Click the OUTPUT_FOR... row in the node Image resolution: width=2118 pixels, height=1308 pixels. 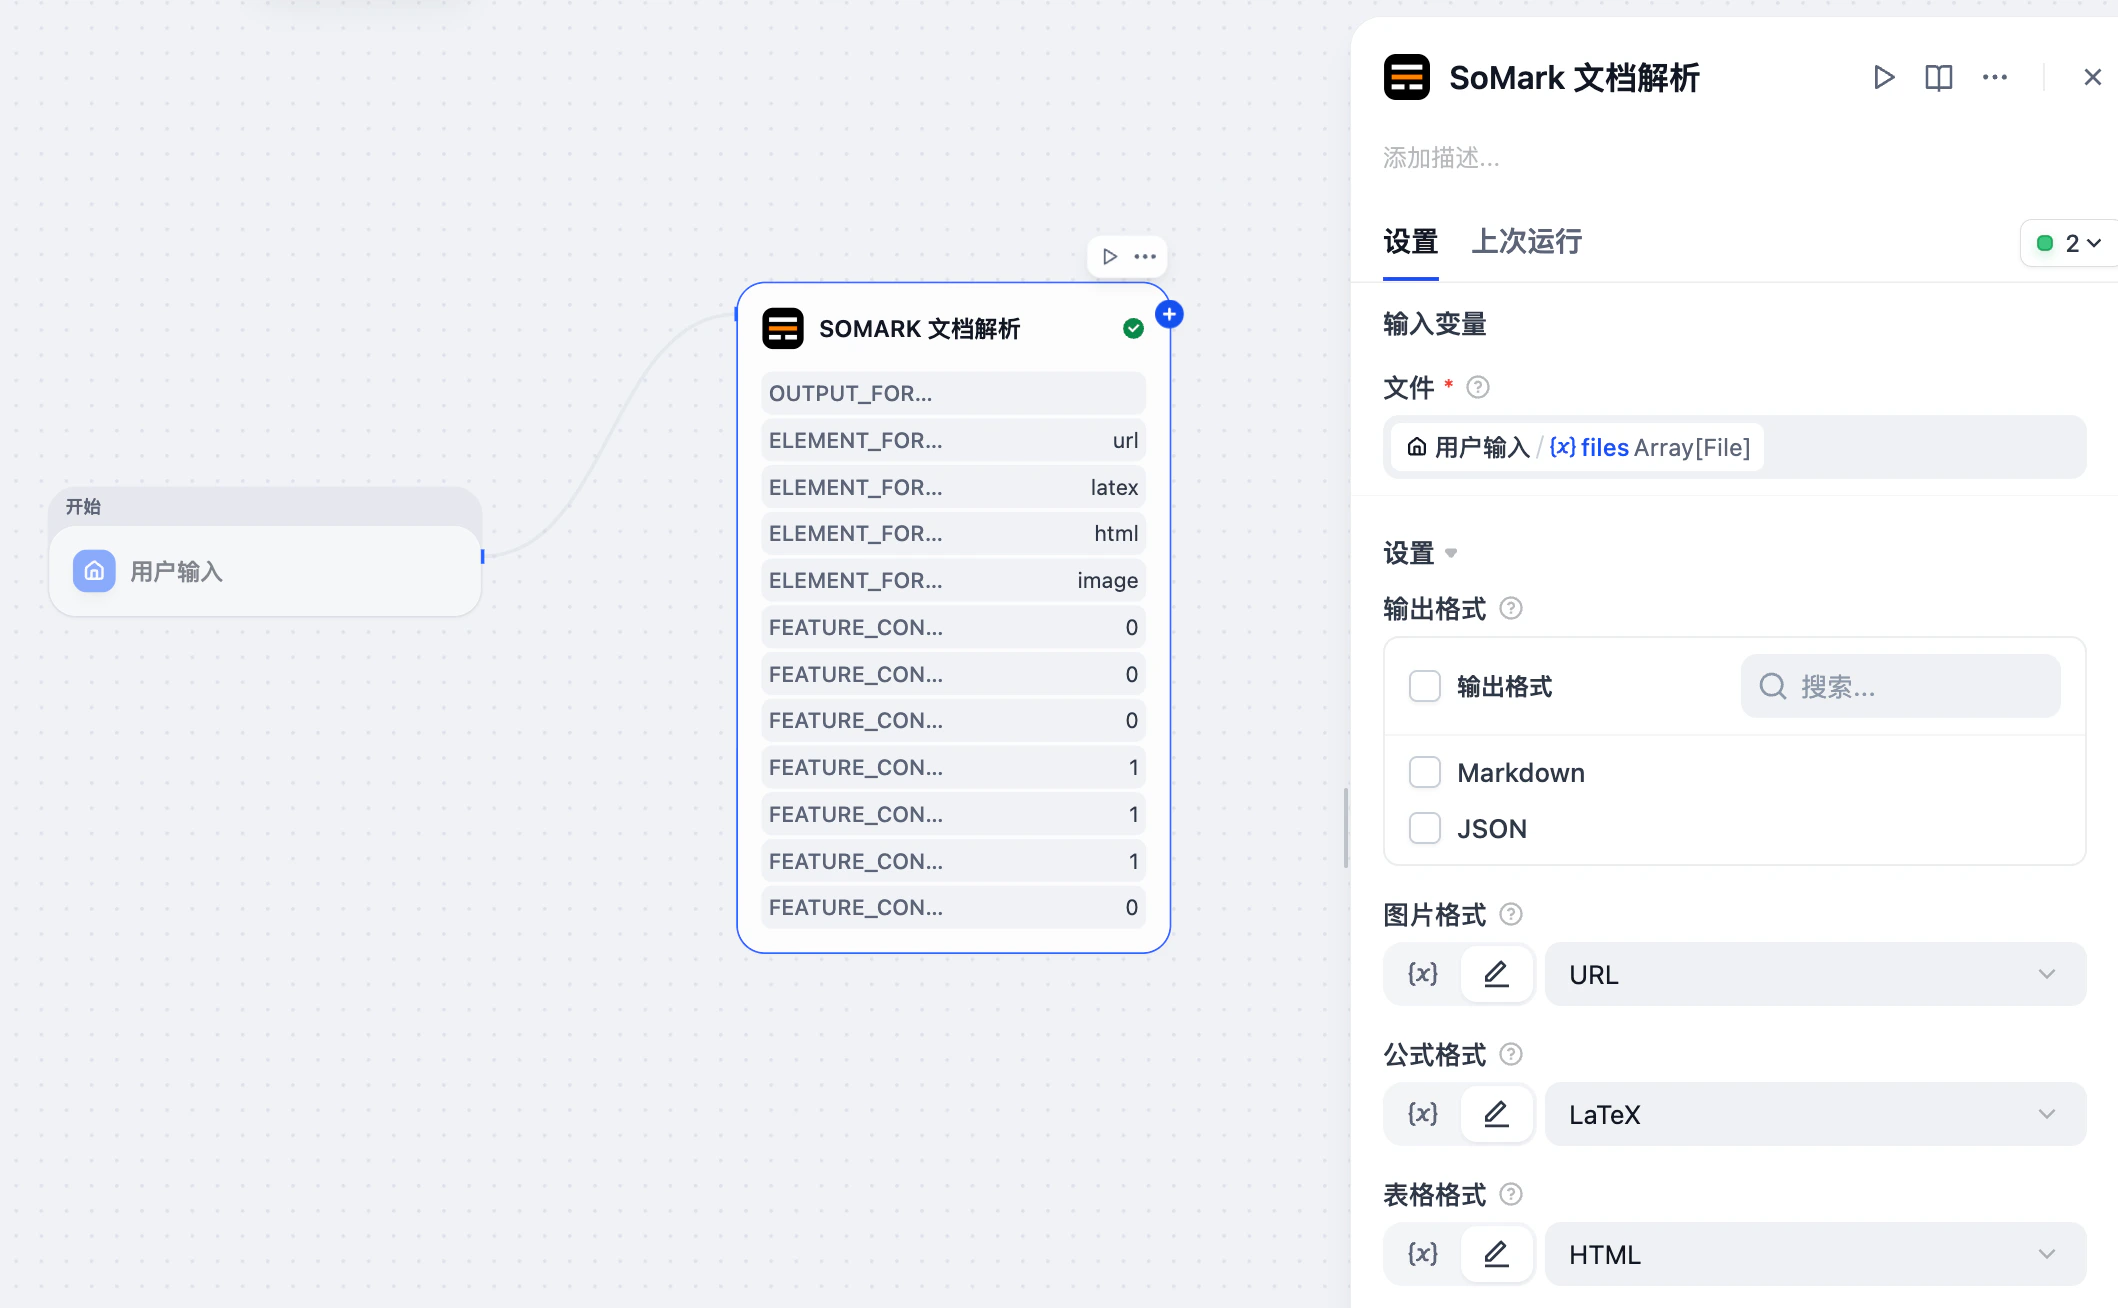pos(953,393)
